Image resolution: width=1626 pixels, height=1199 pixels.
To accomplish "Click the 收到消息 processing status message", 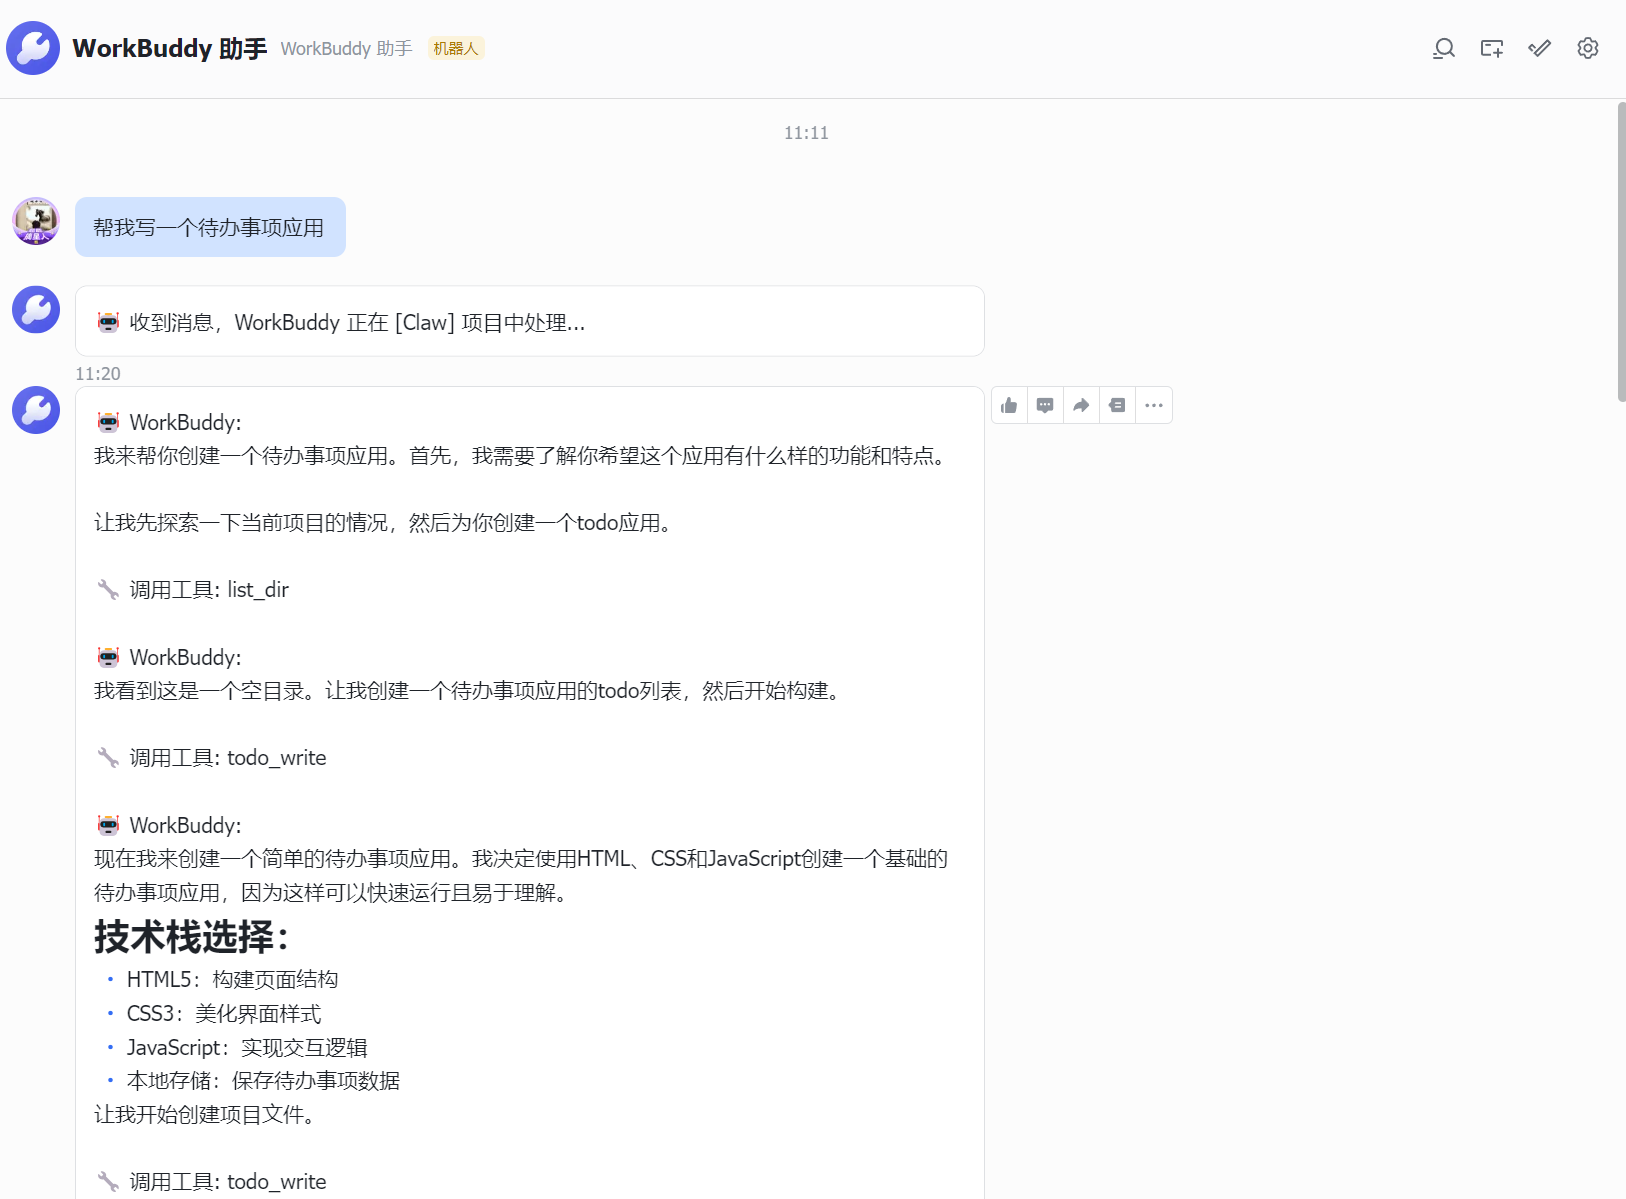I will (530, 321).
